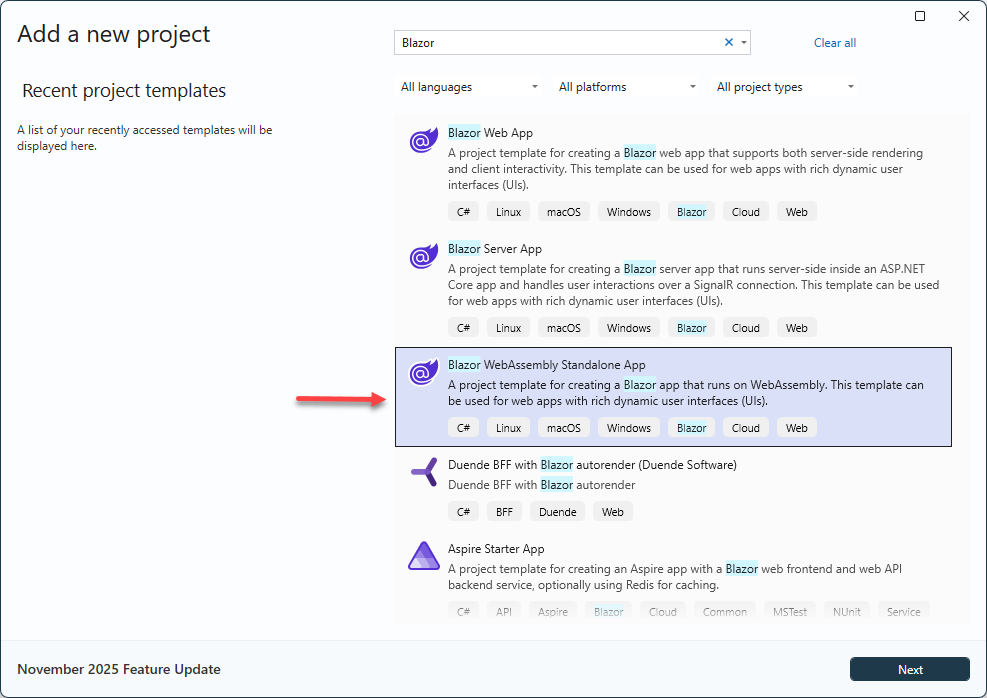Click the Clear all link

click(x=834, y=43)
